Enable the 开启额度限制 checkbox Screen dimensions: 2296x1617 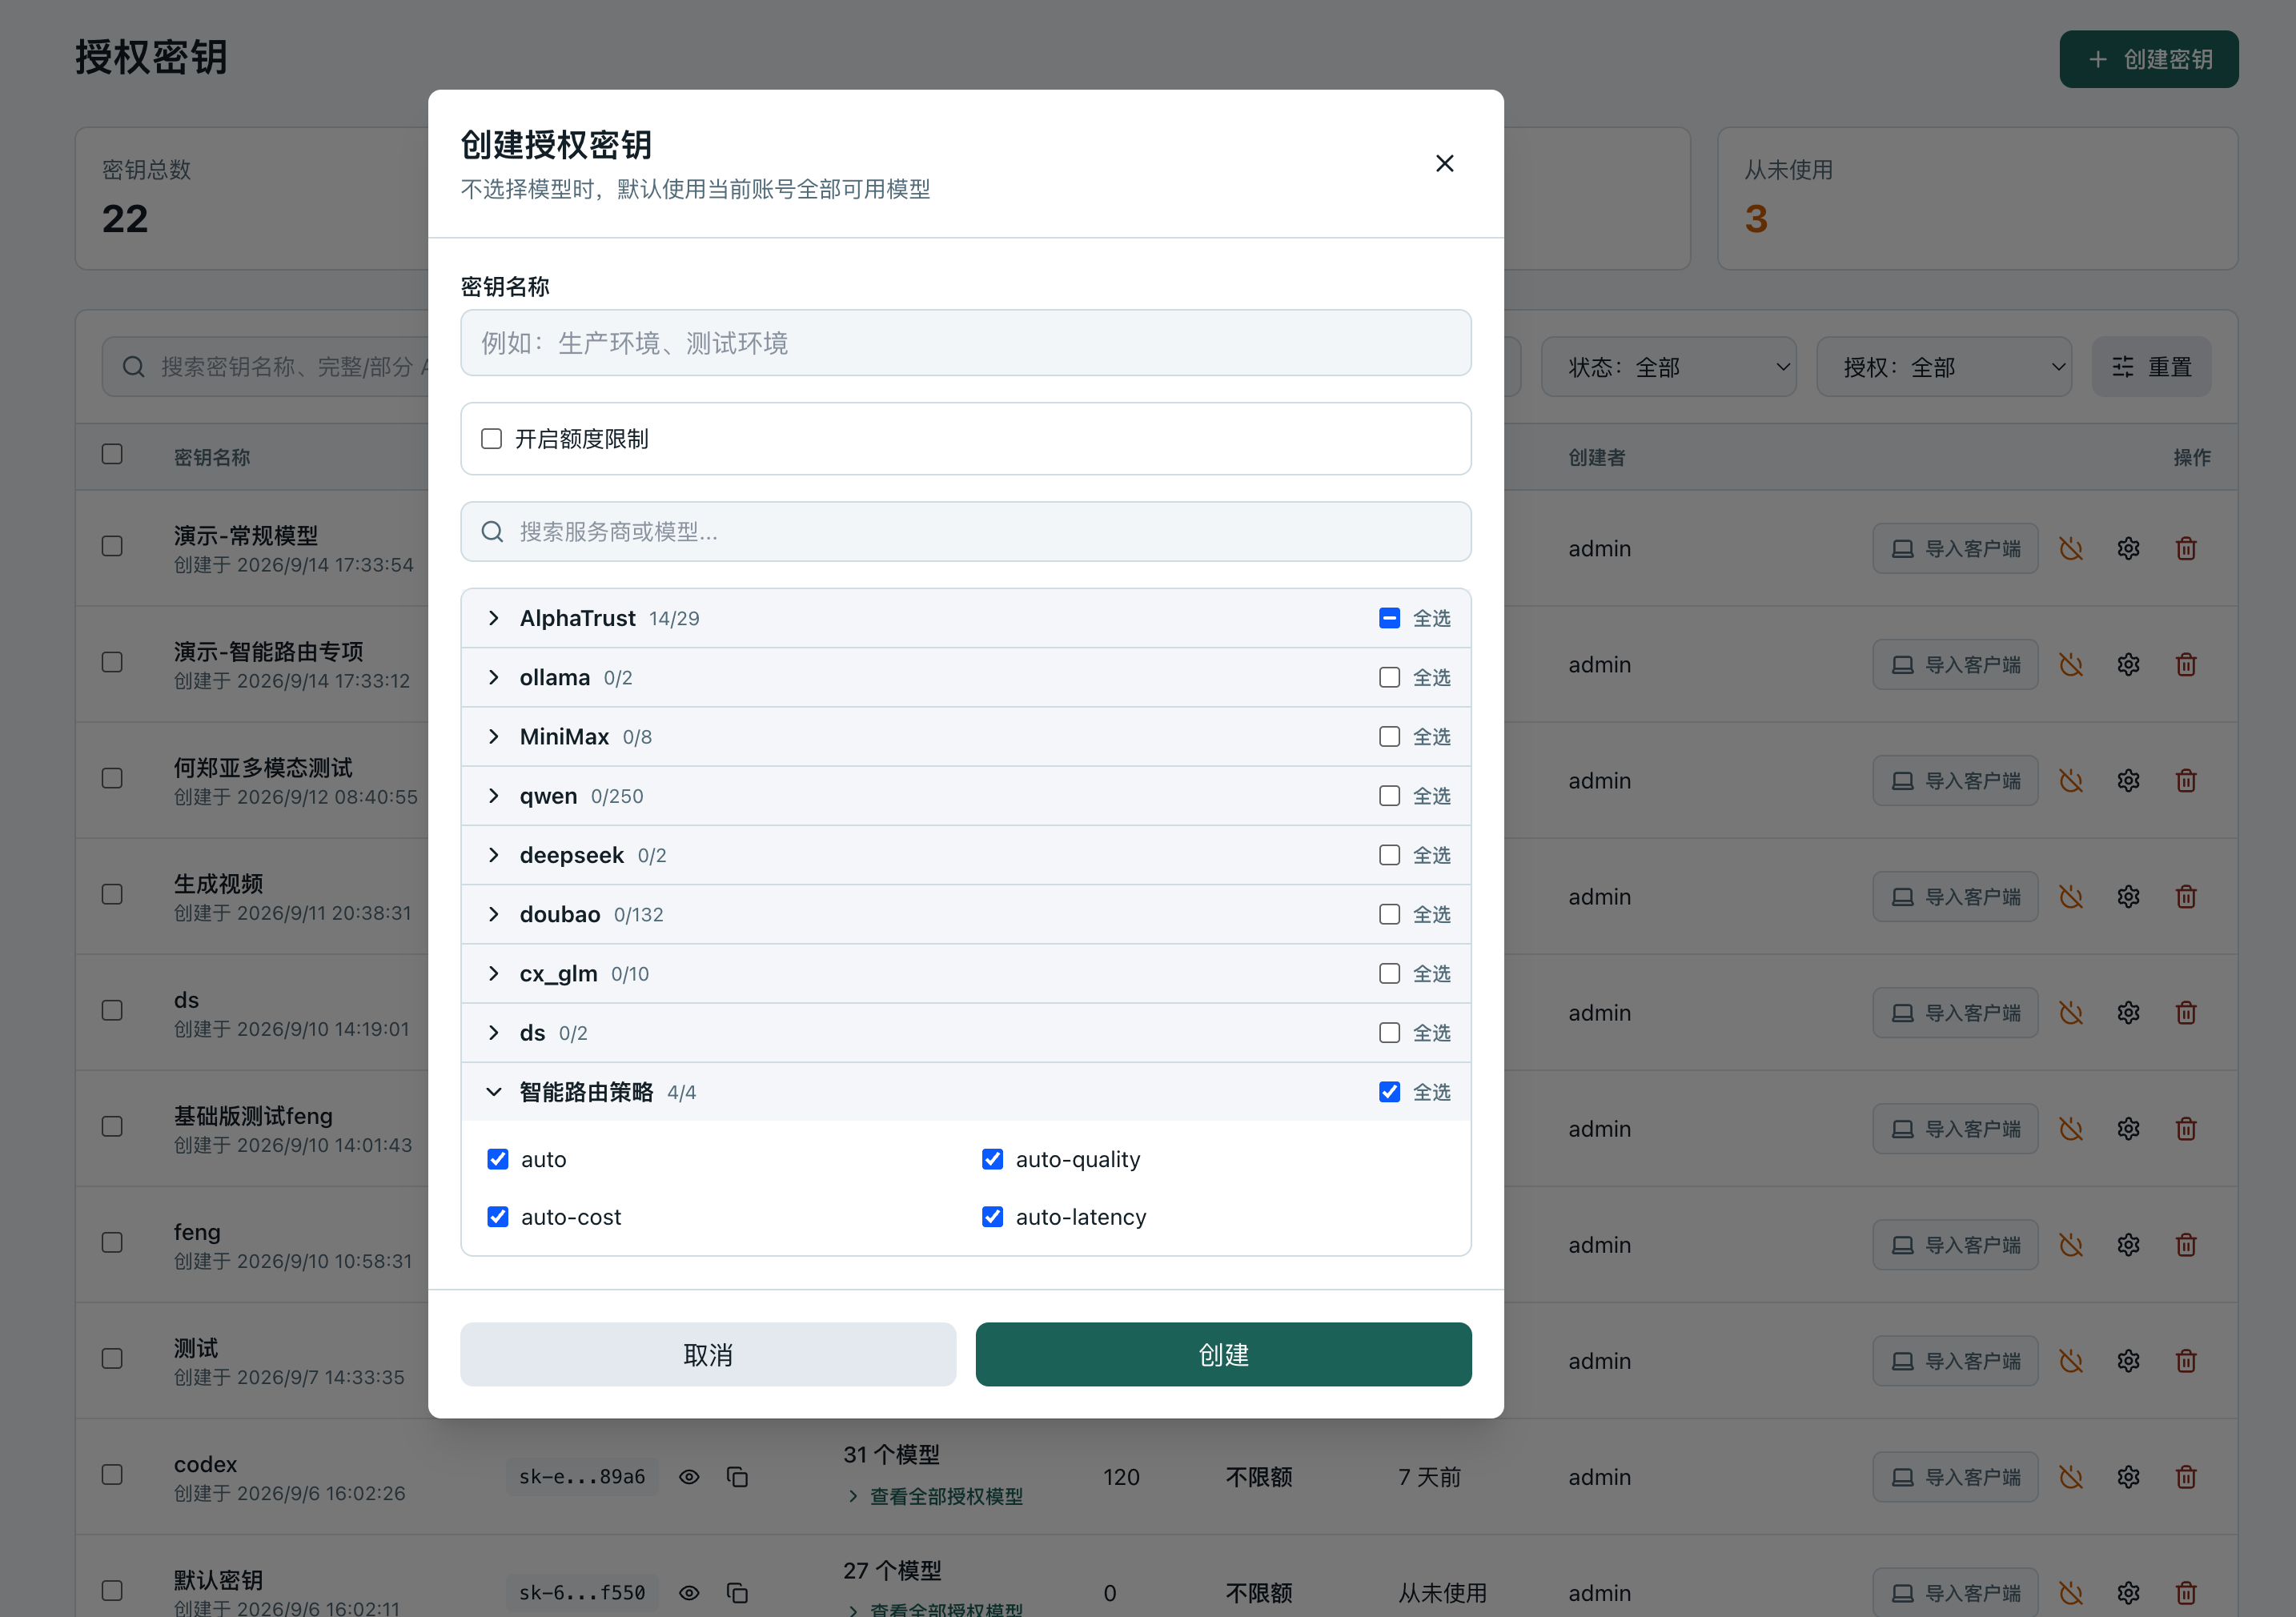coord(491,438)
